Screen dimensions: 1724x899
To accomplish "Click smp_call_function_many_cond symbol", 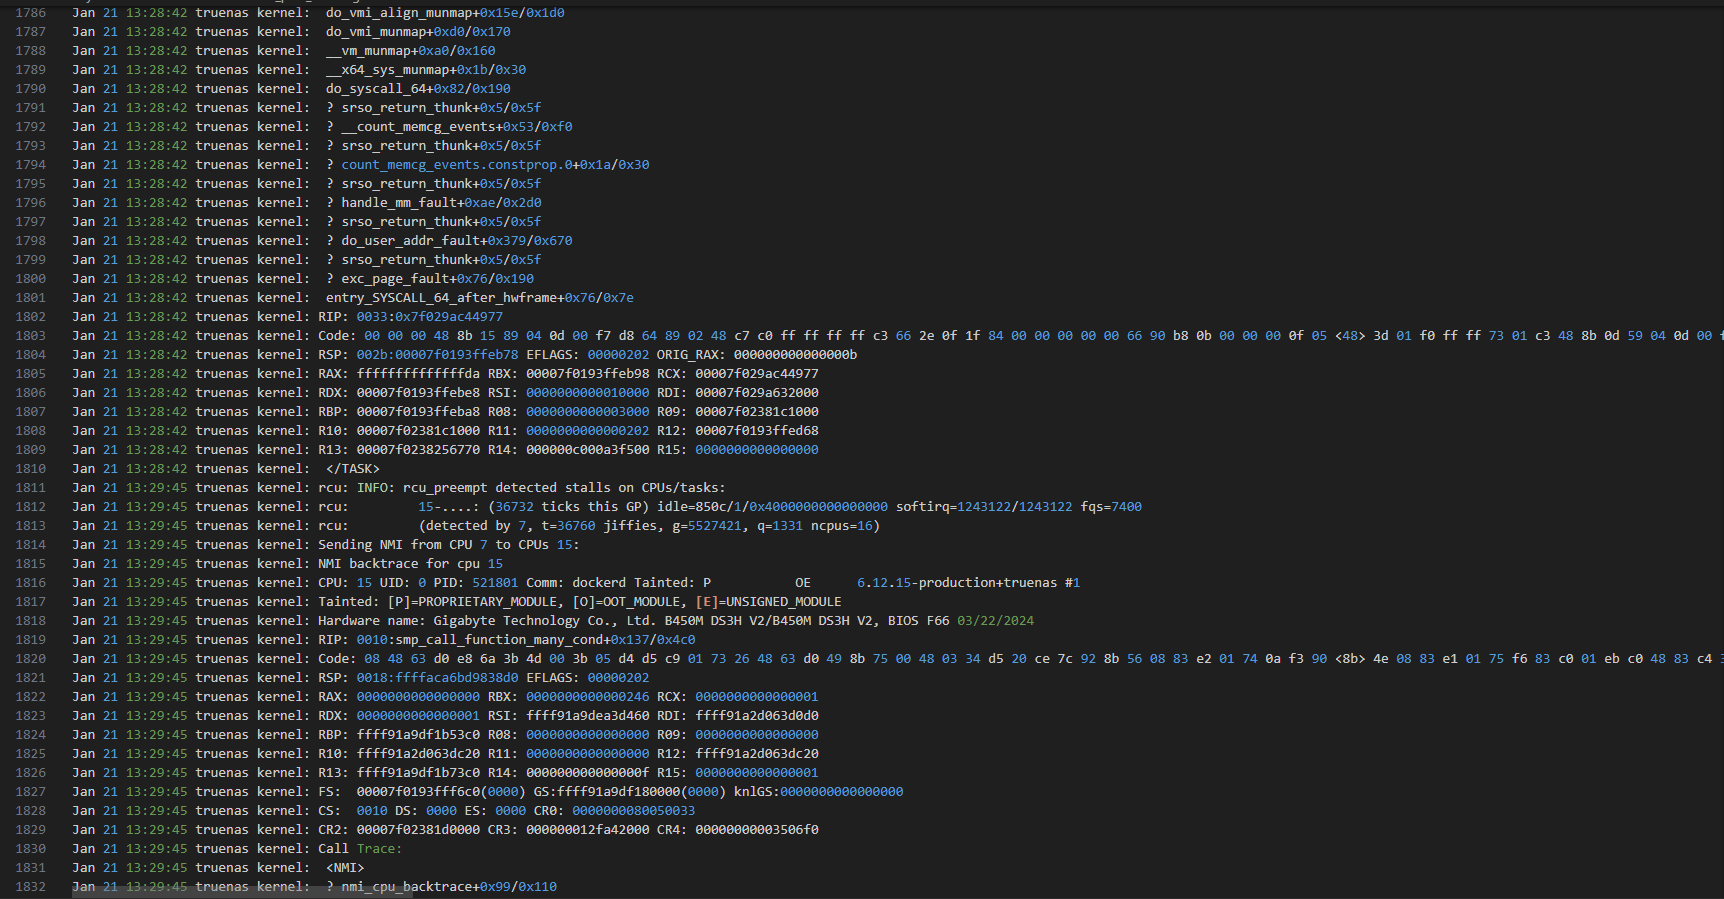I will coord(498,640).
